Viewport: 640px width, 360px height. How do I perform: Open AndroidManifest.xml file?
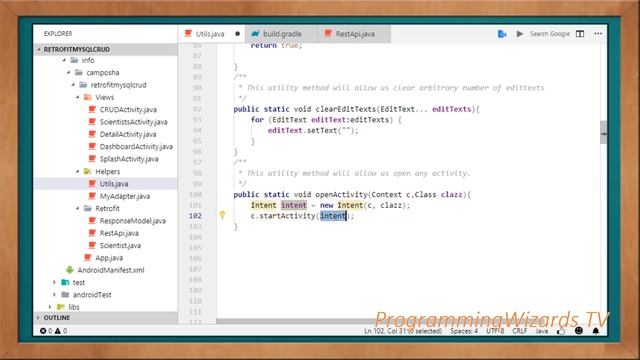click(x=111, y=270)
